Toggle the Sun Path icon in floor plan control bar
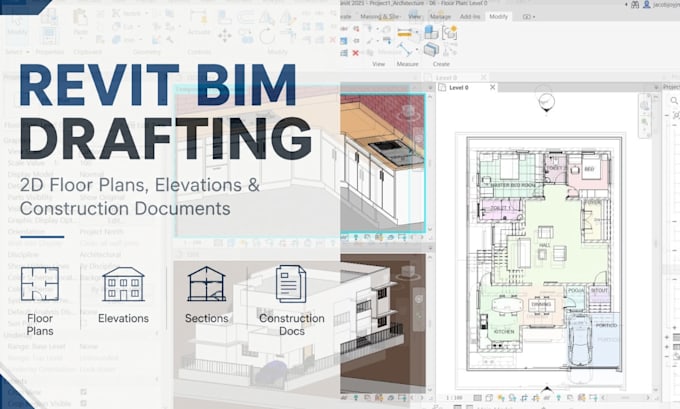Image resolution: width=680 pixels, height=409 pixels. click(x=501, y=398)
